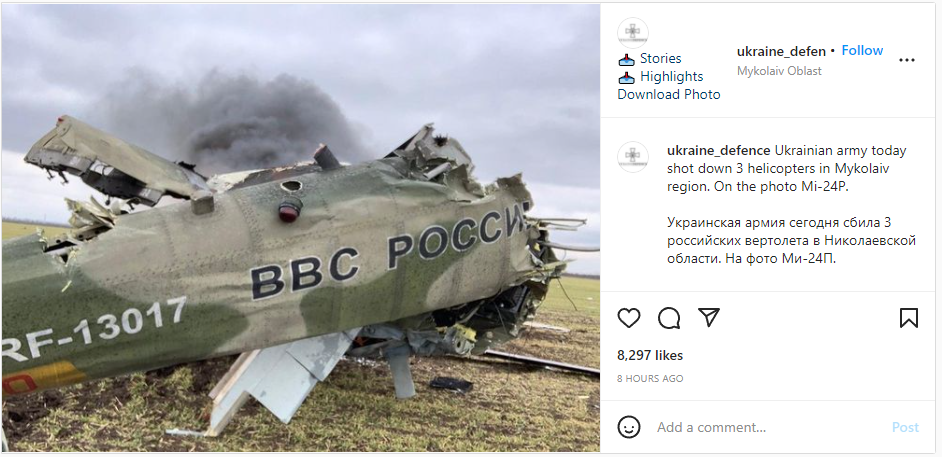Image resolution: width=942 pixels, height=457 pixels.
Task: Open Mykolaiv Oblast location page
Action: tap(779, 71)
